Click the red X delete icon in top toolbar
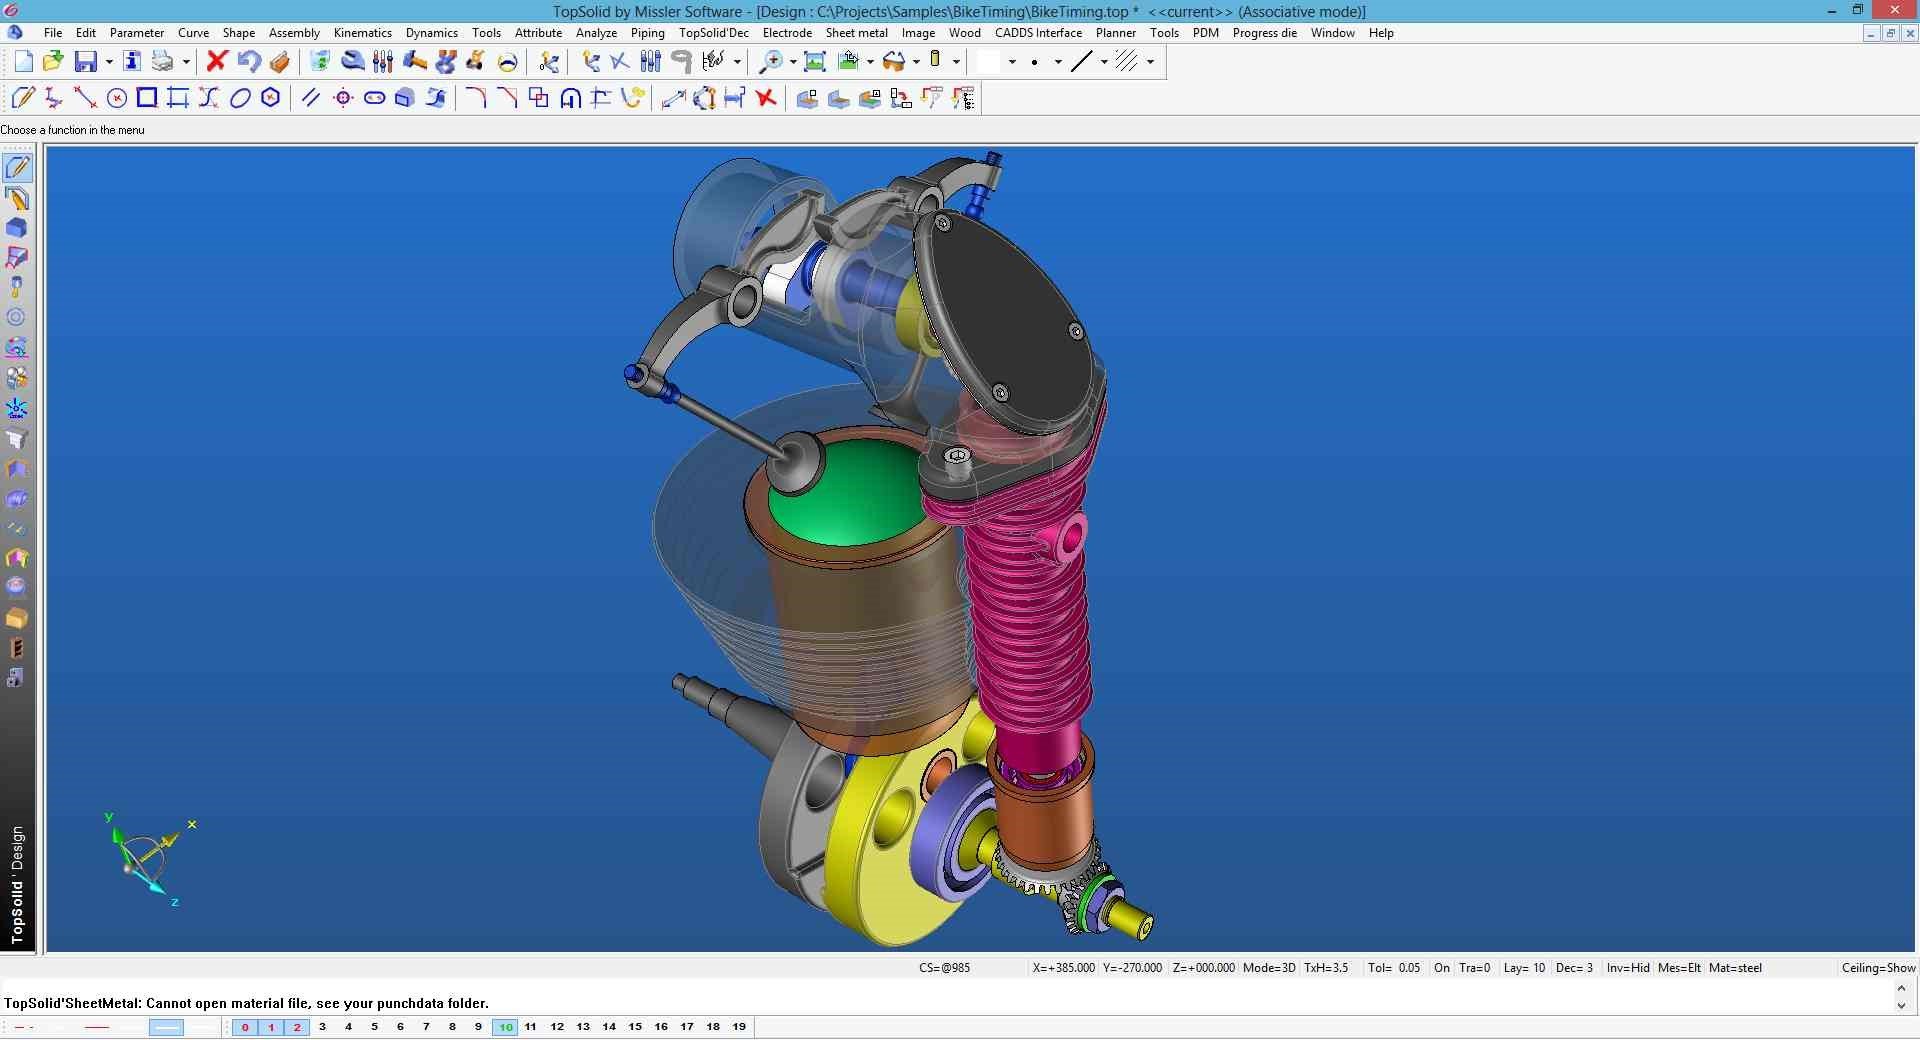Image resolution: width=1920 pixels, height=1040 pixels. (x=217, y=62)
